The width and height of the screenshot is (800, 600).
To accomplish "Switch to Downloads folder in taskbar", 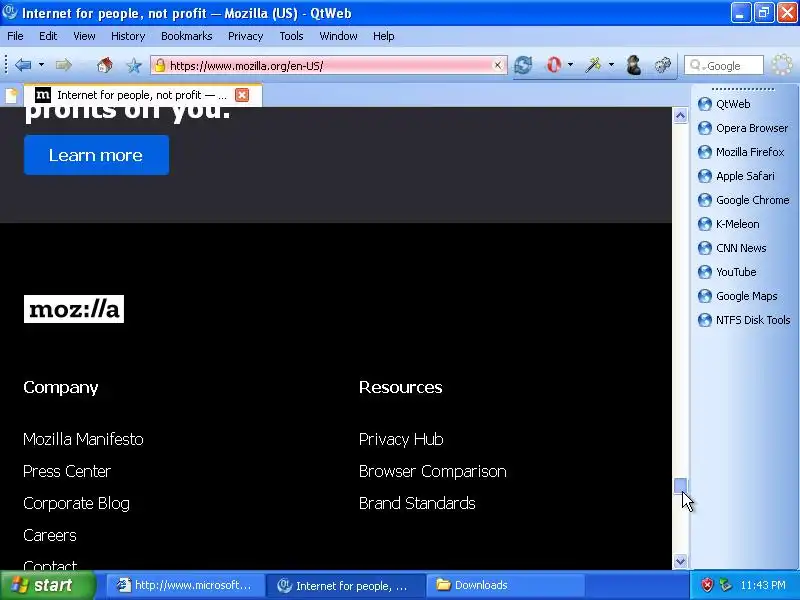I will (505, 585).
